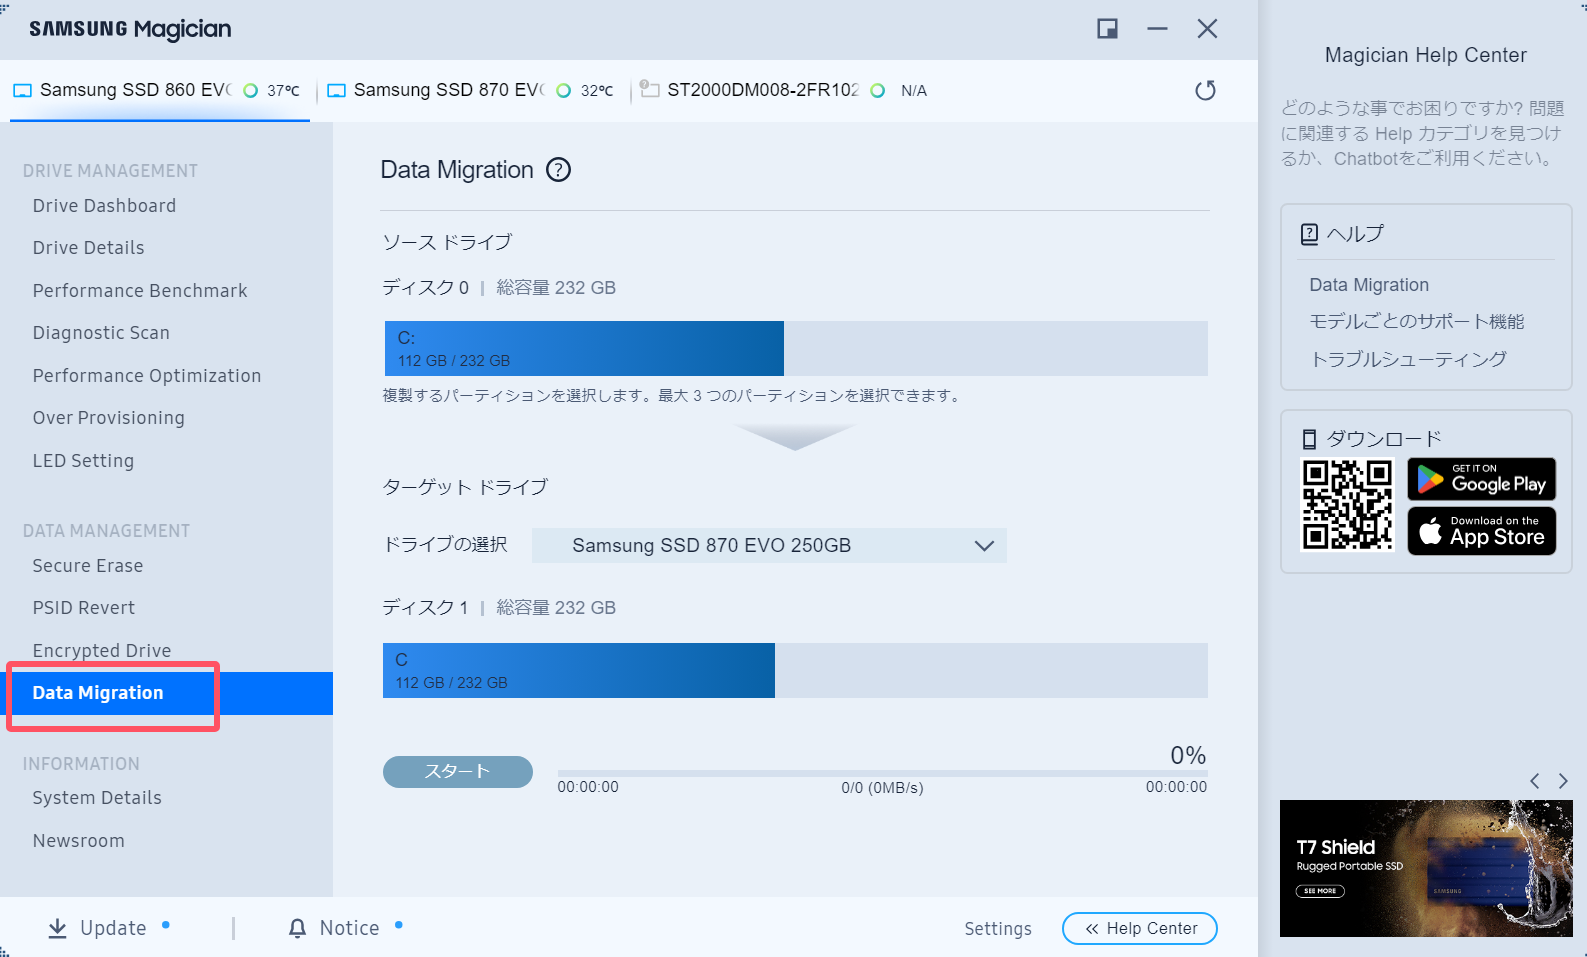Go to previous banner with left arrow

tap(1534, 781)
